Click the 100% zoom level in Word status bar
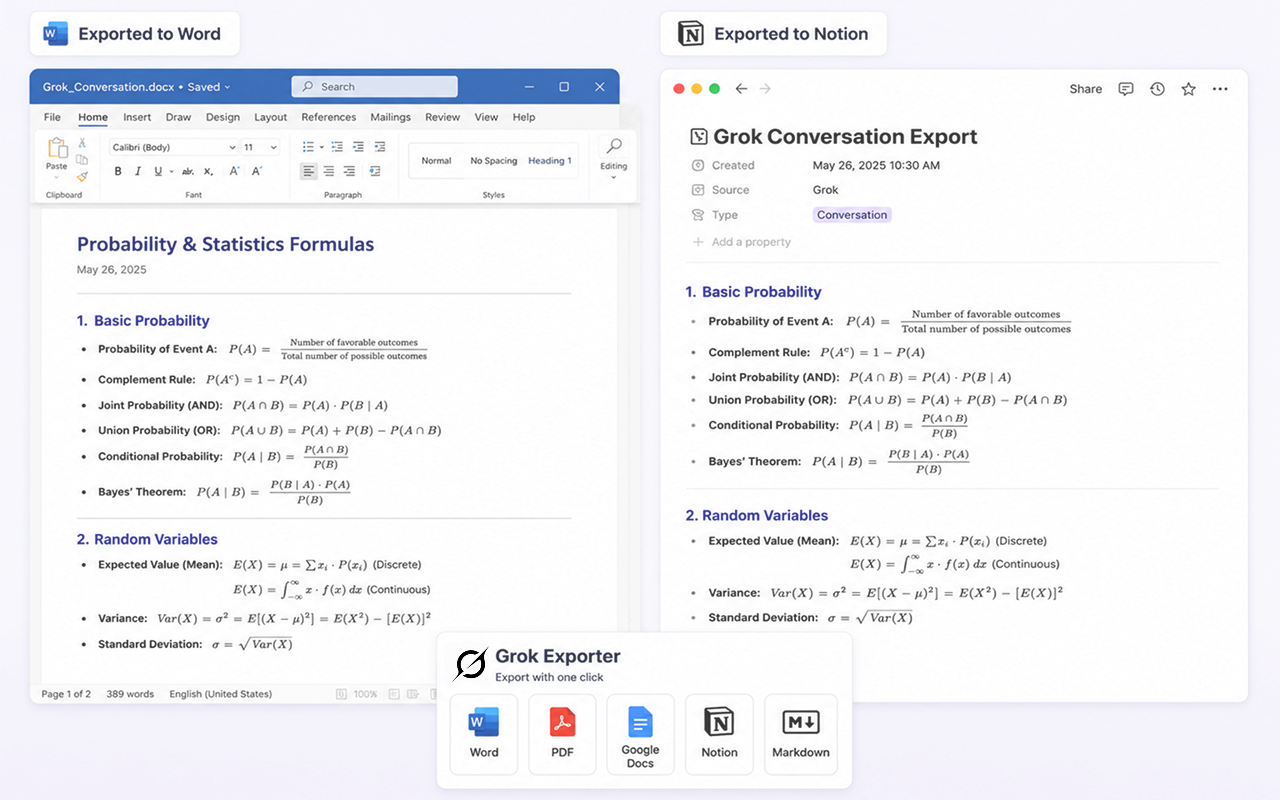Viewport: 1280px width, 800px height. [x=365, y=694]
